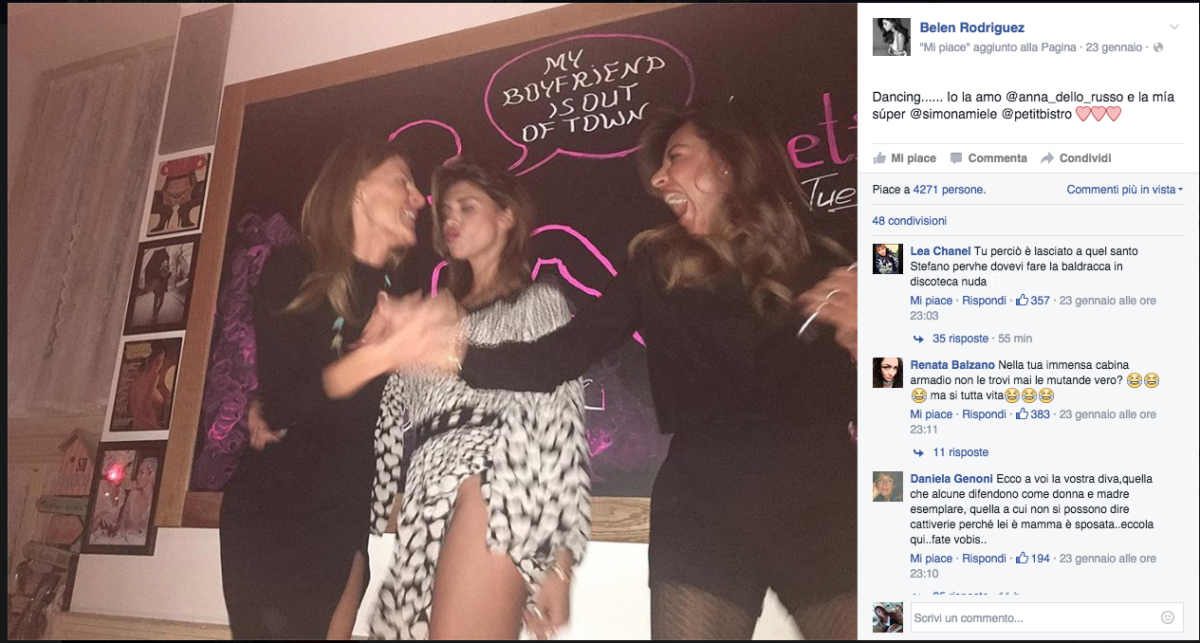
Task: Click the Condividi share arrow icon
Action: point(1047,158)
